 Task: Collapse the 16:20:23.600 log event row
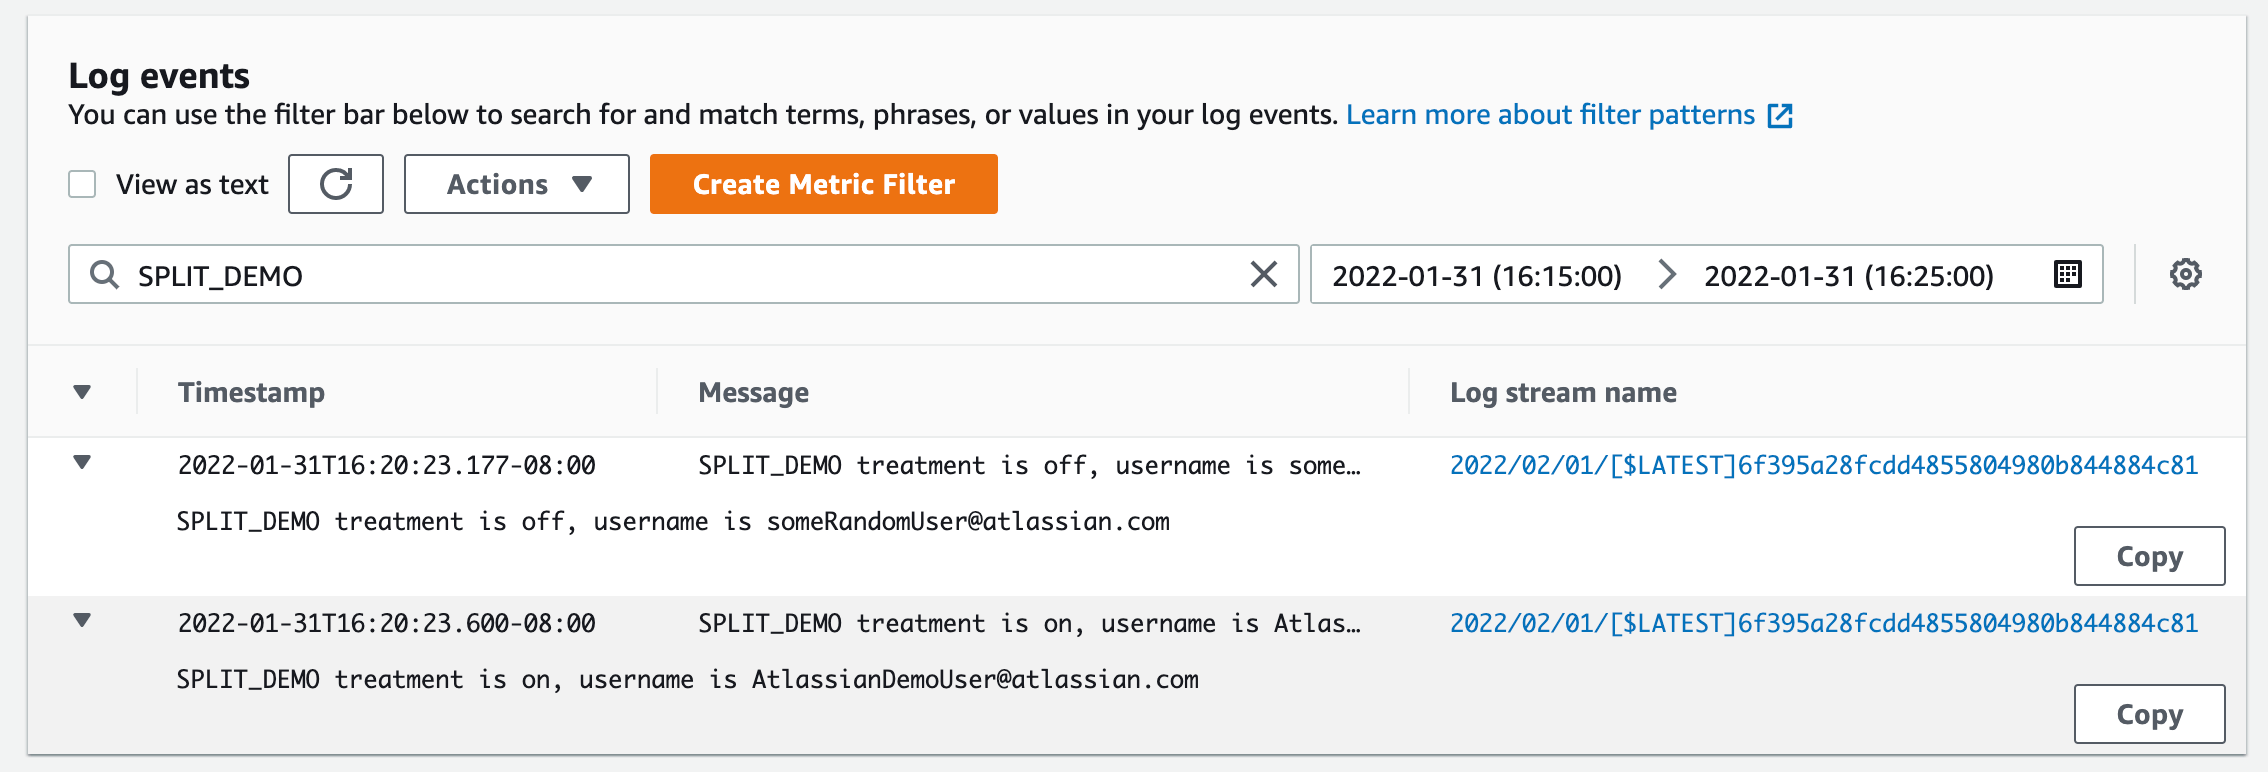click(84, 622)
